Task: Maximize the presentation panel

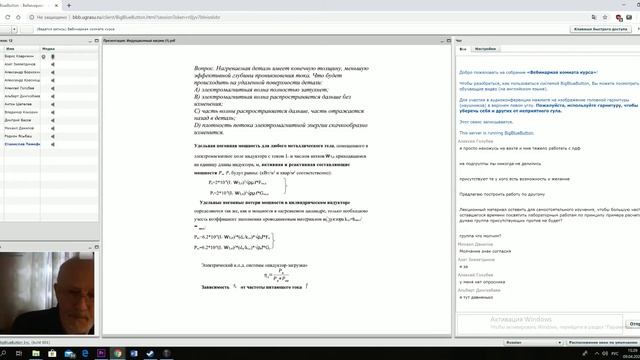Action: click(449, 41)
